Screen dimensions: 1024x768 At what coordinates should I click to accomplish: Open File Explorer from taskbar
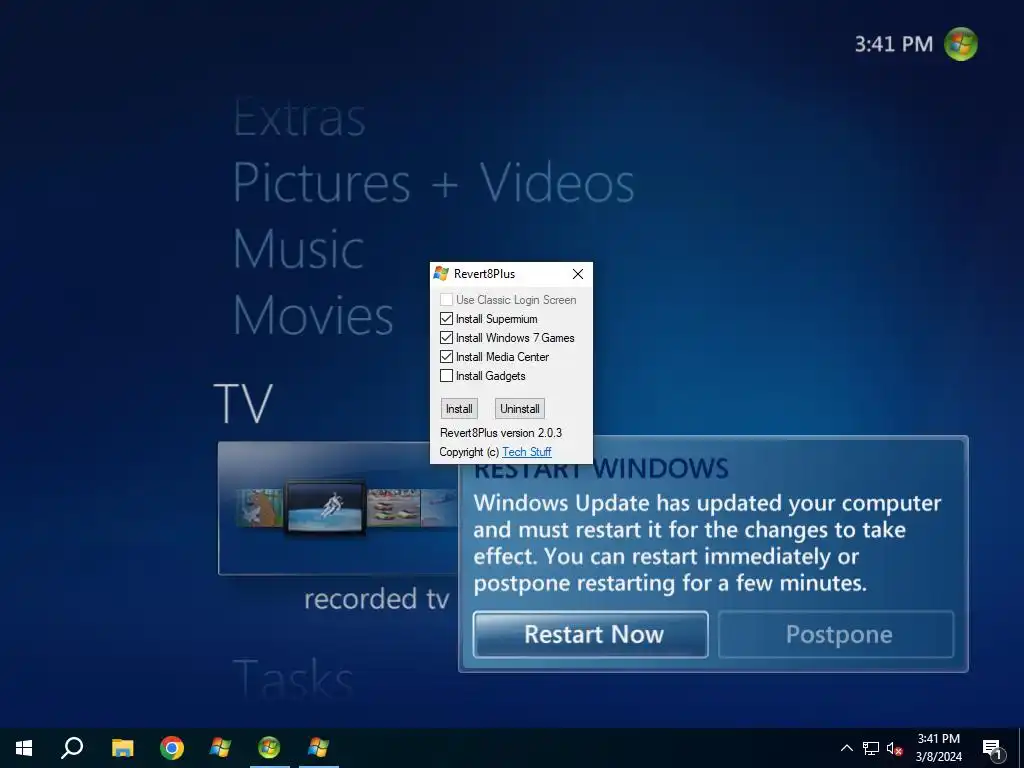tap(122, 748)
